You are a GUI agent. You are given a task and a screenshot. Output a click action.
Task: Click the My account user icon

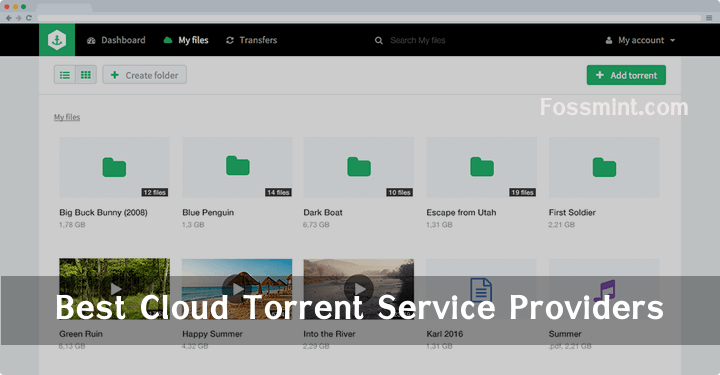609,40
